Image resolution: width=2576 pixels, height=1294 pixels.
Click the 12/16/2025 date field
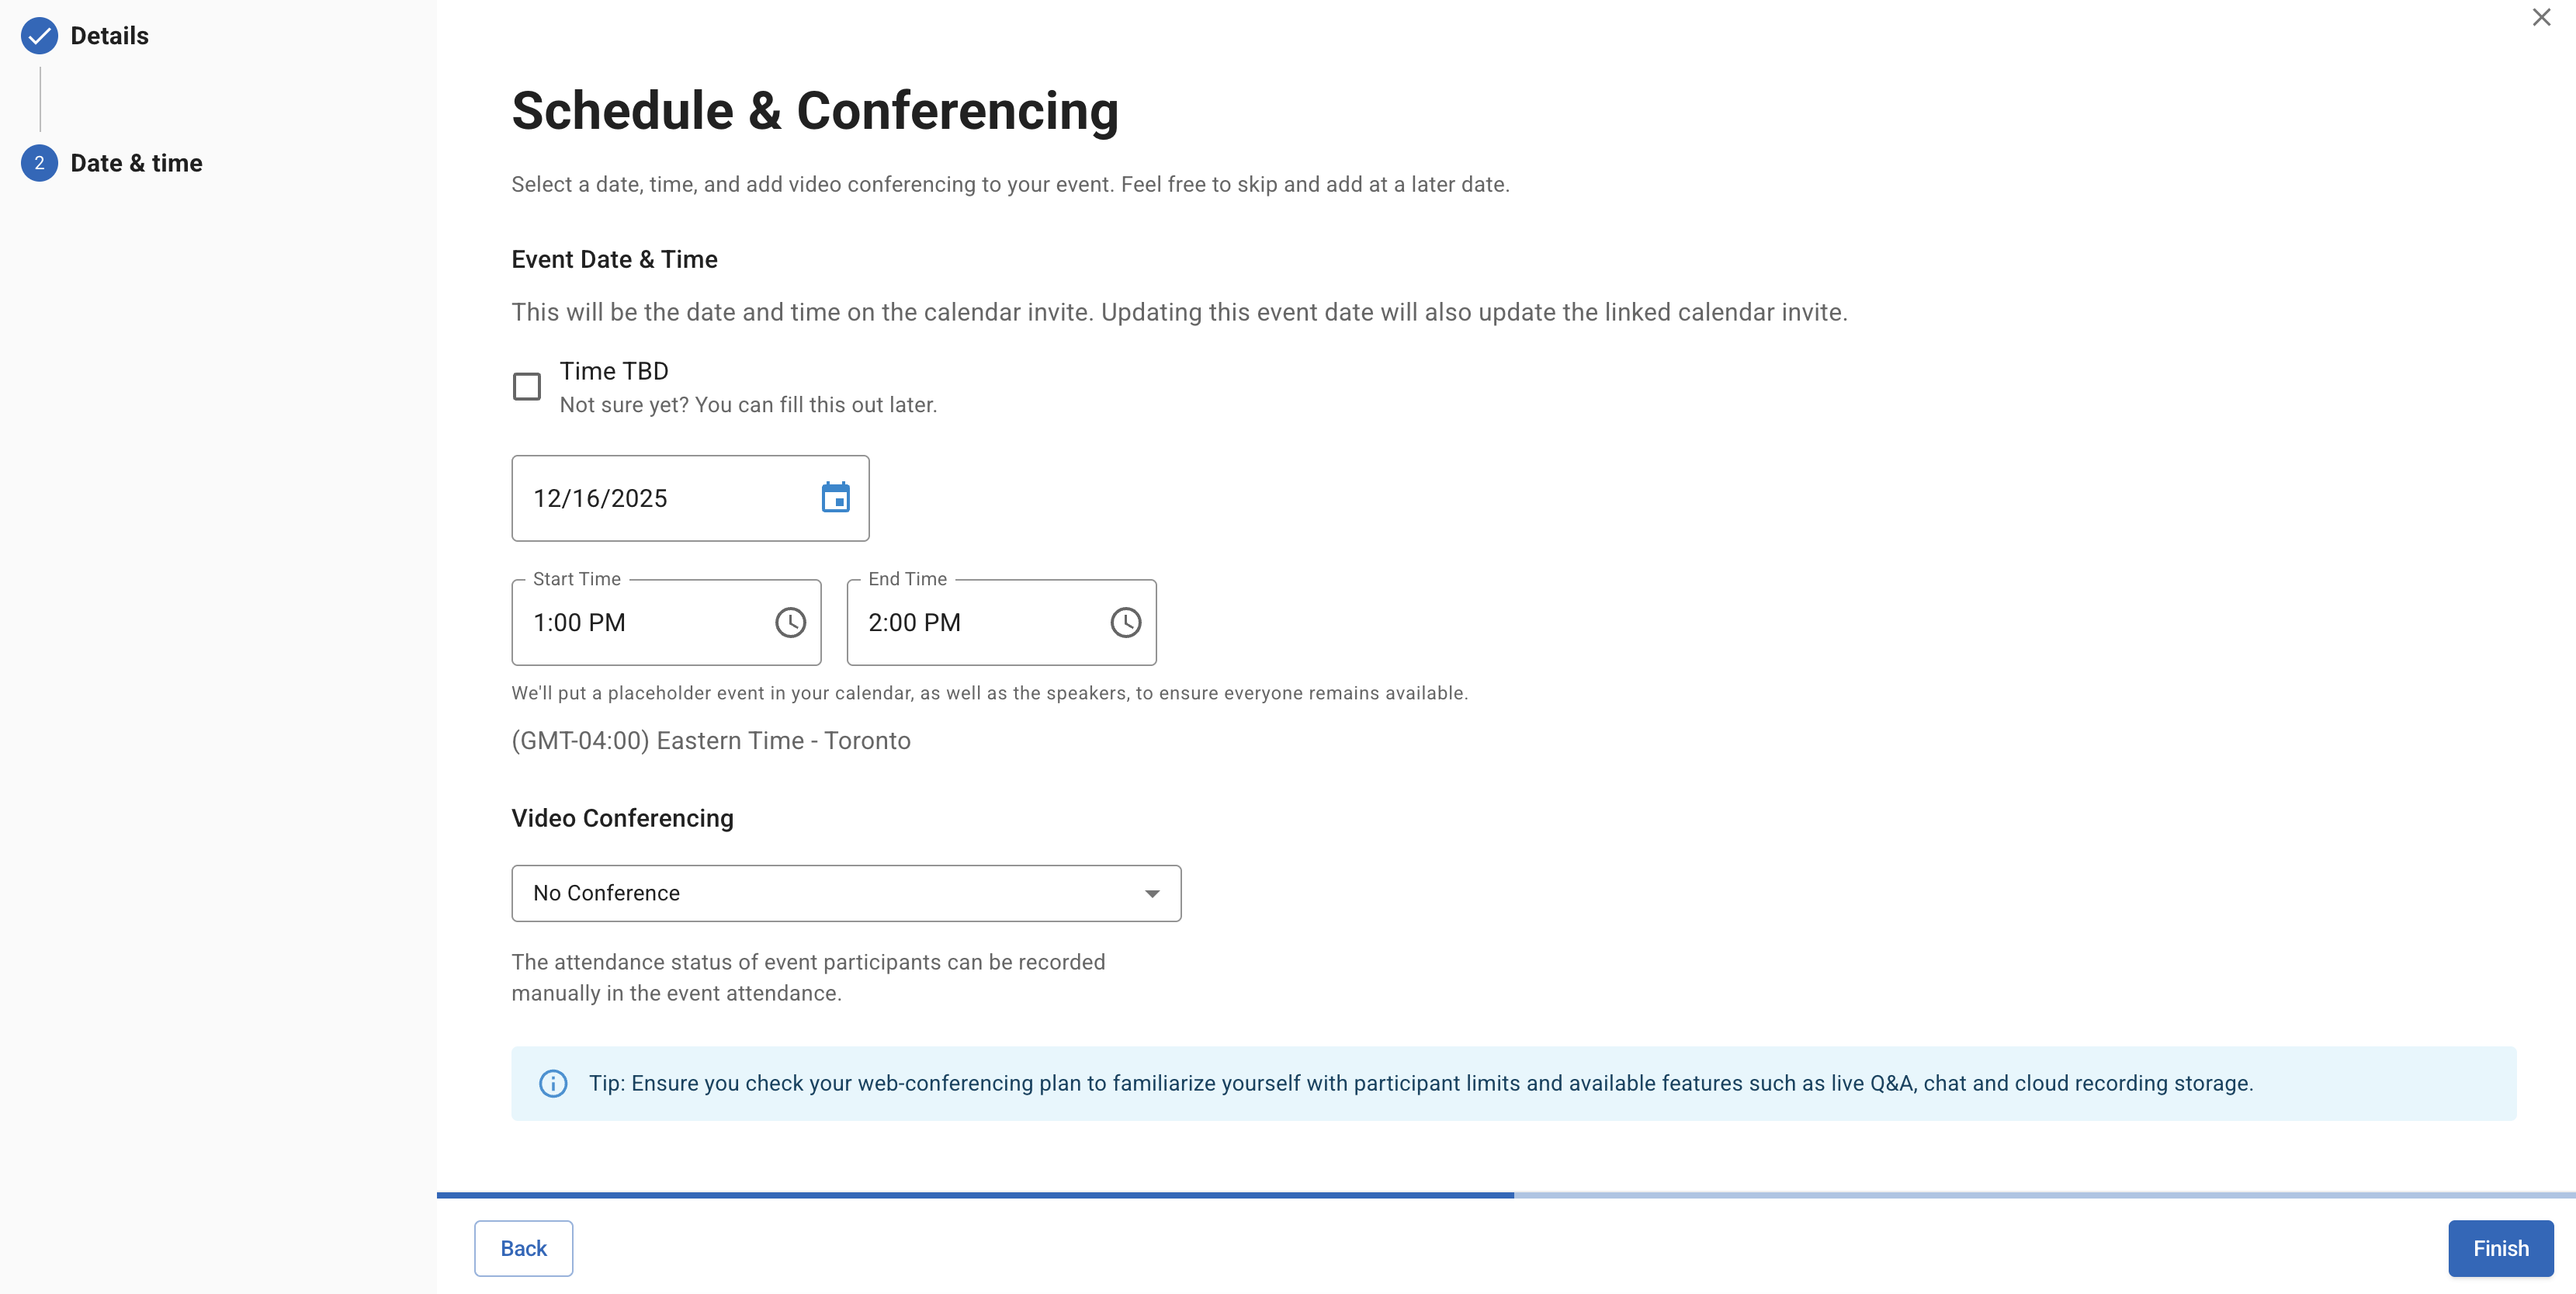tap(660, 498)
